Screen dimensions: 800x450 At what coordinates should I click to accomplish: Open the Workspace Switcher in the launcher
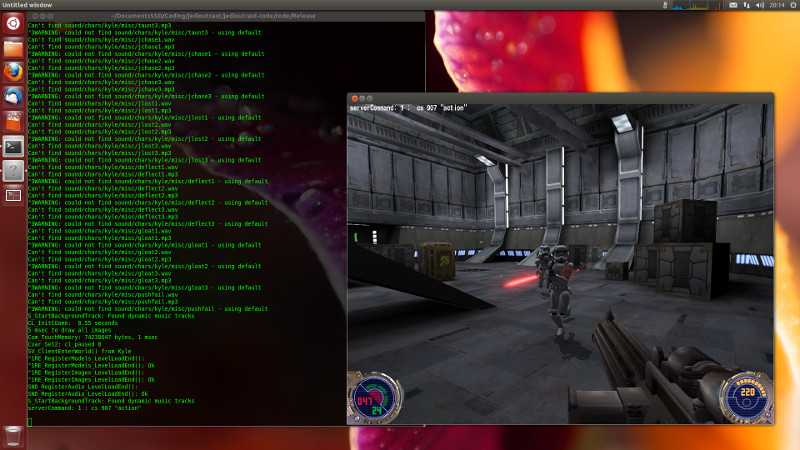click(x=13, y=195)
